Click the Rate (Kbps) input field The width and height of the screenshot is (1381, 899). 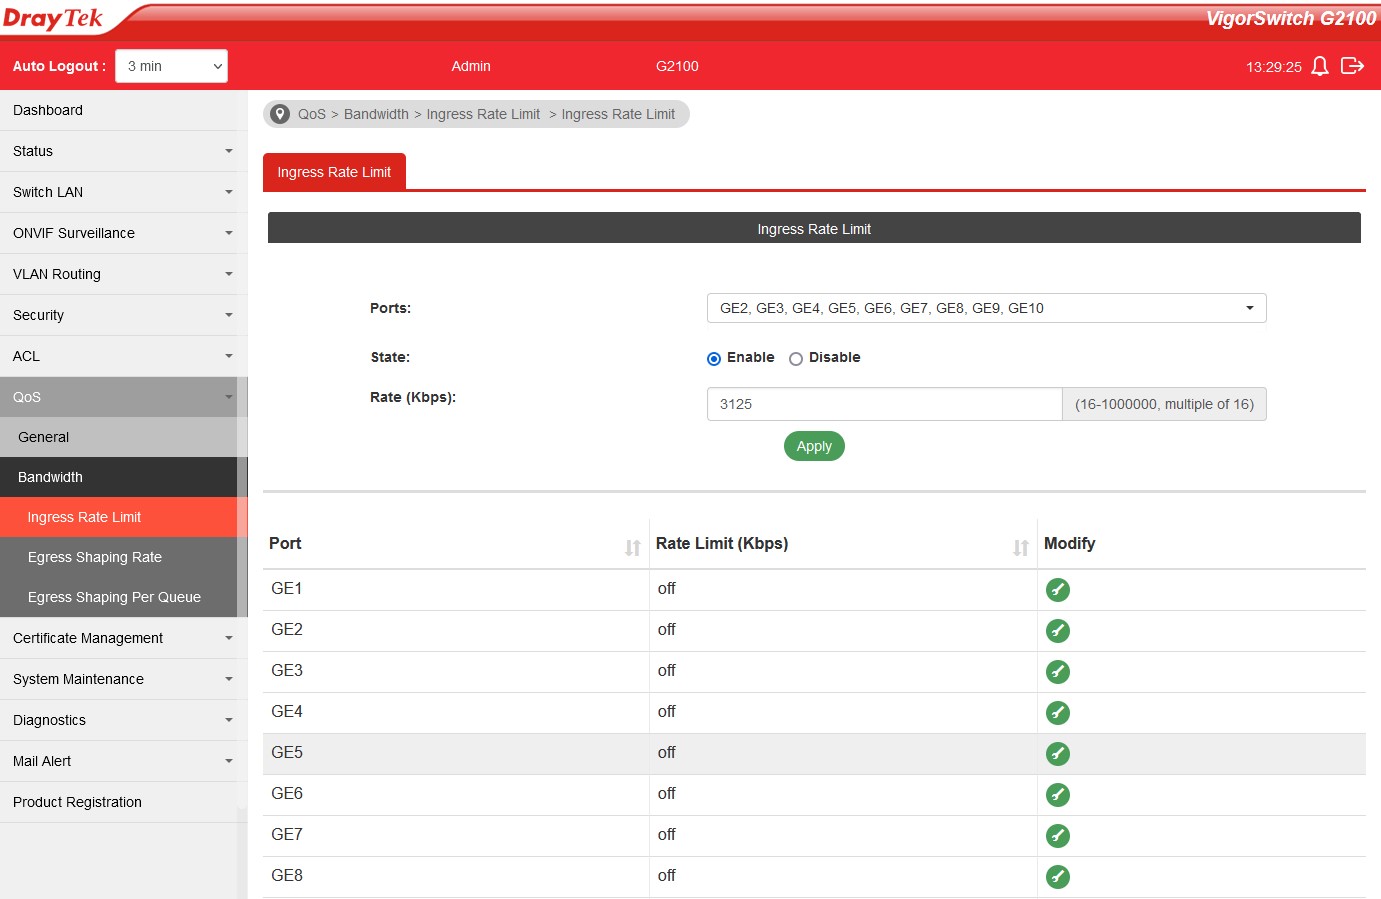[x=884, y=404]
